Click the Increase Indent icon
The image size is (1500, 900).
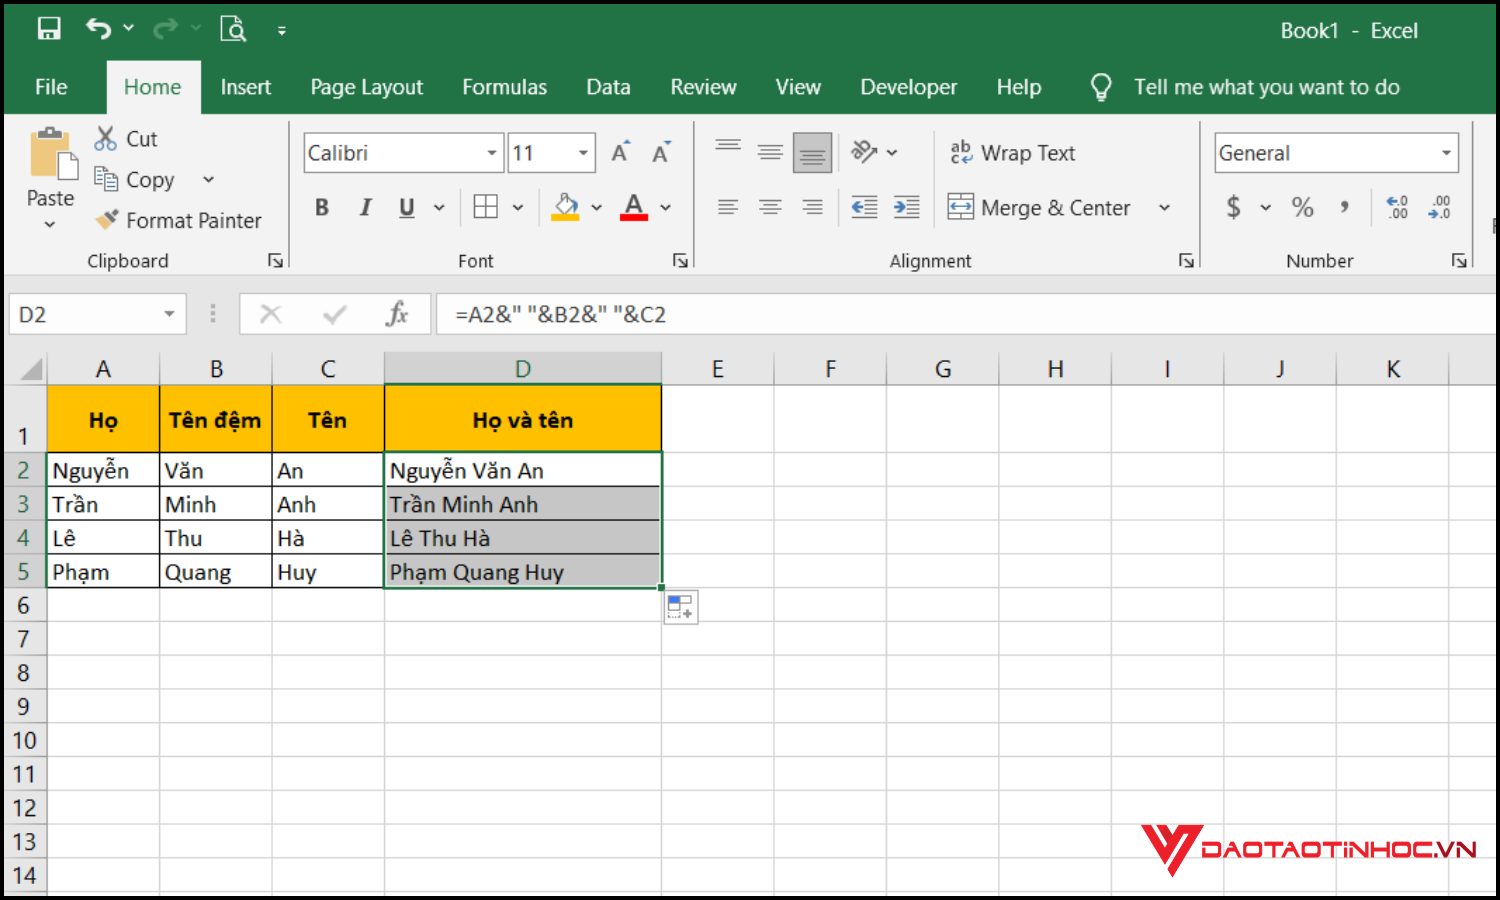[x=907, y=207]
